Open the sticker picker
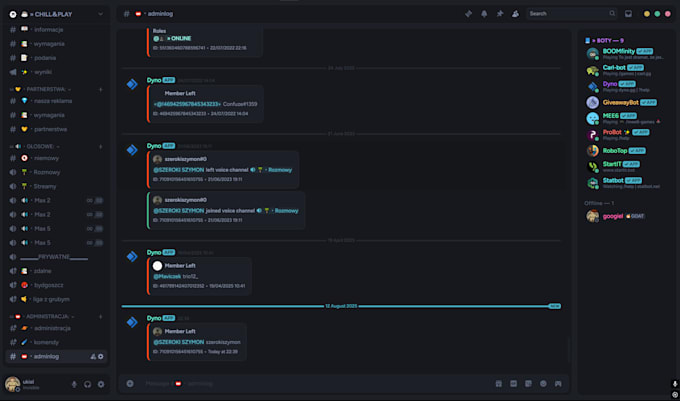 click(528, 384)
